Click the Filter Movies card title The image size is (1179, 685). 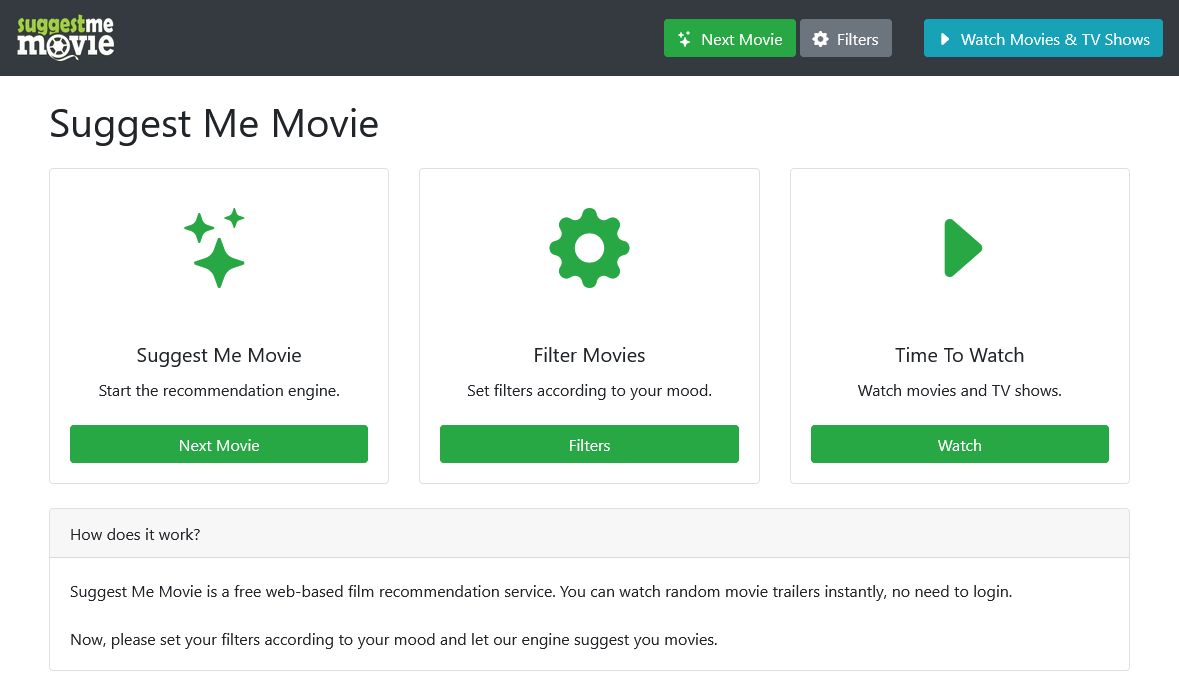point(589,355)
